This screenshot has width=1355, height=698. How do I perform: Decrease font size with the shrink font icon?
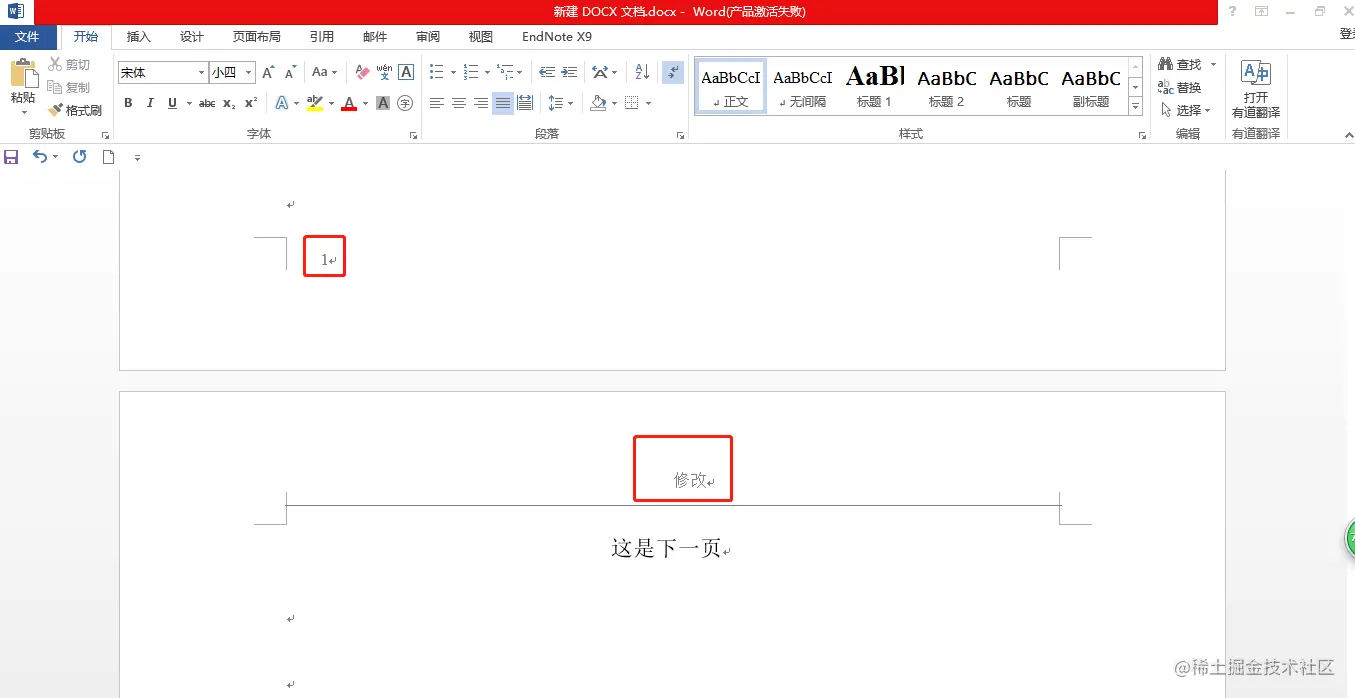(x=290, y=73)
